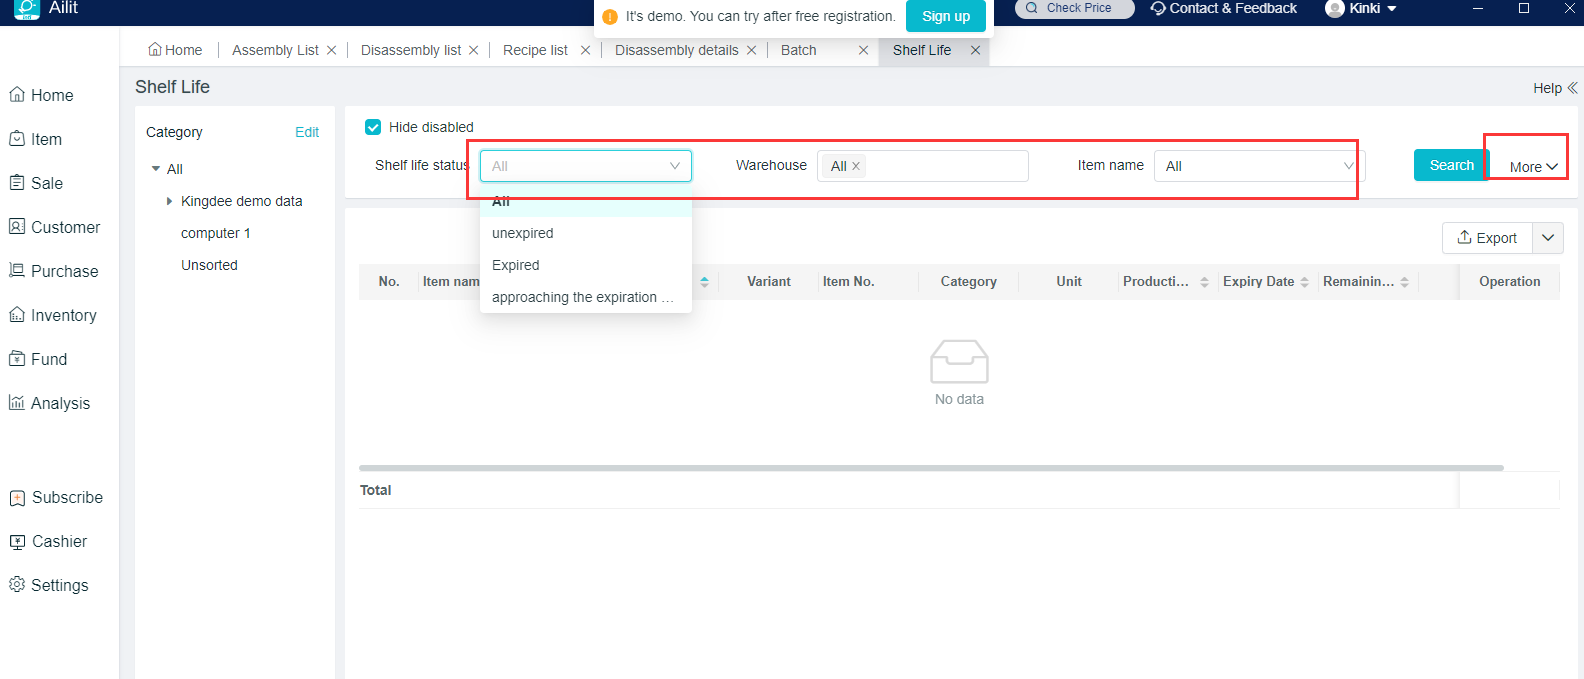Uncheck the Hide disabled checkbox
The image size is (1584, 679).
click(373, 127)
